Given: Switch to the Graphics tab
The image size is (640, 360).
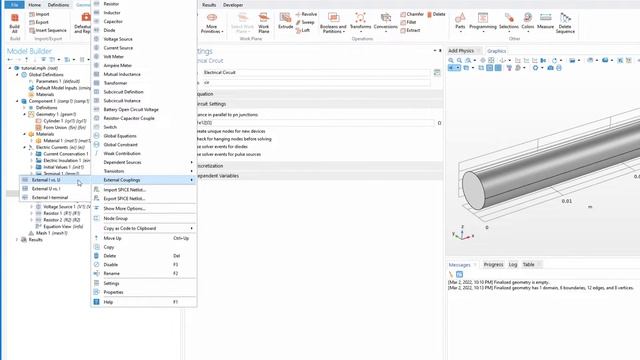Looking at the screenshot, I should 496,51.
